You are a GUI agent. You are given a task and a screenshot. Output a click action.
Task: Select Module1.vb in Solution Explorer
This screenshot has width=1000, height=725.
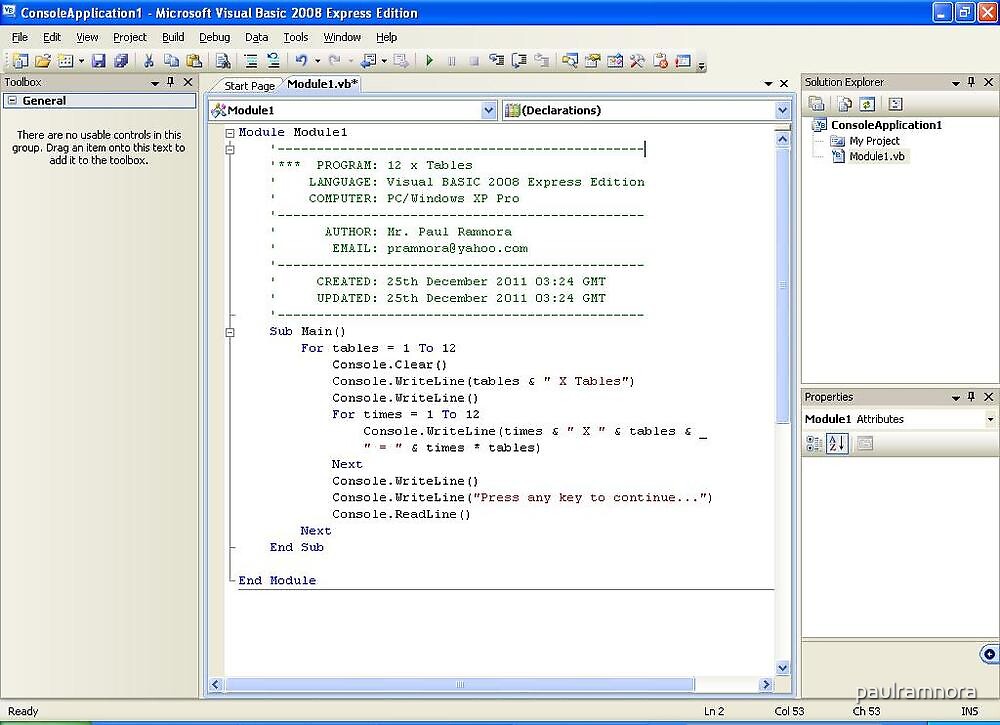pyautogui.click(x=876, y=157)
